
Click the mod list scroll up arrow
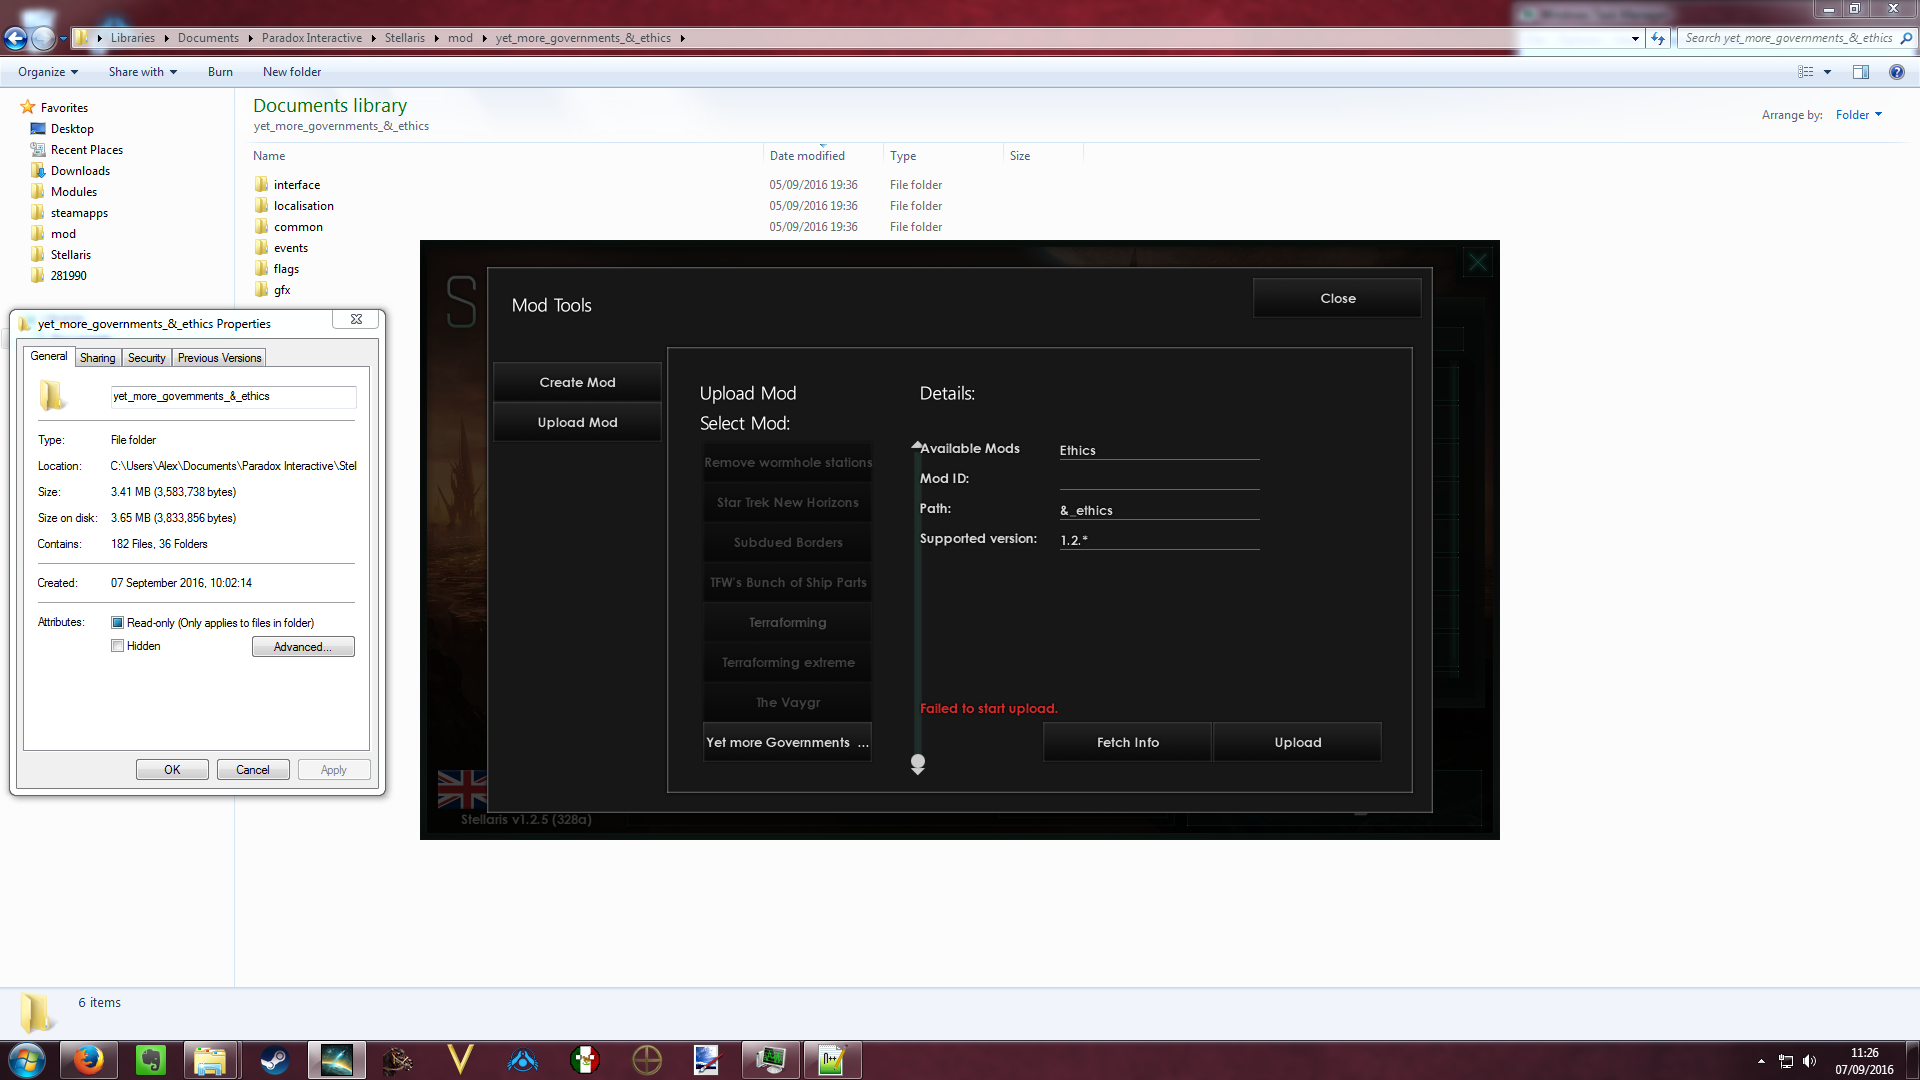[917, 445]
